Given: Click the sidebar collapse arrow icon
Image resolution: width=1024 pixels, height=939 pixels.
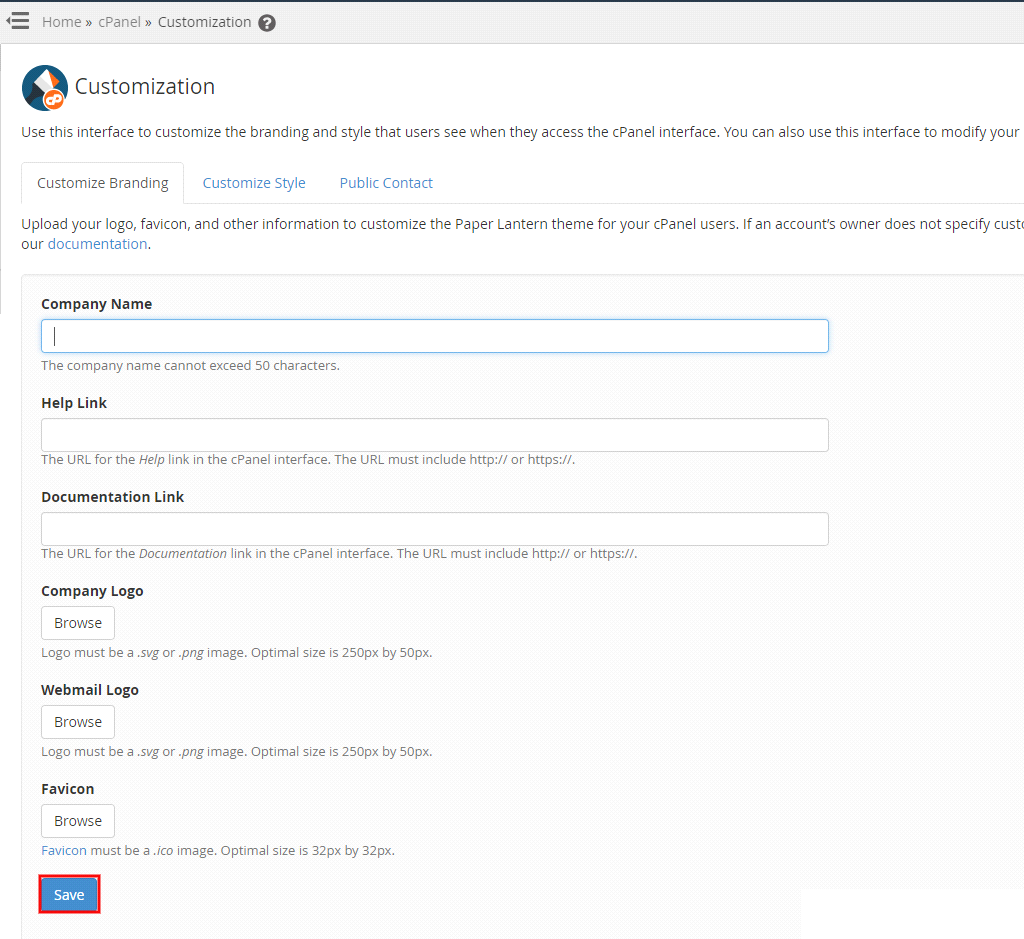Looking at the screenshot, I should click(17, 20).
